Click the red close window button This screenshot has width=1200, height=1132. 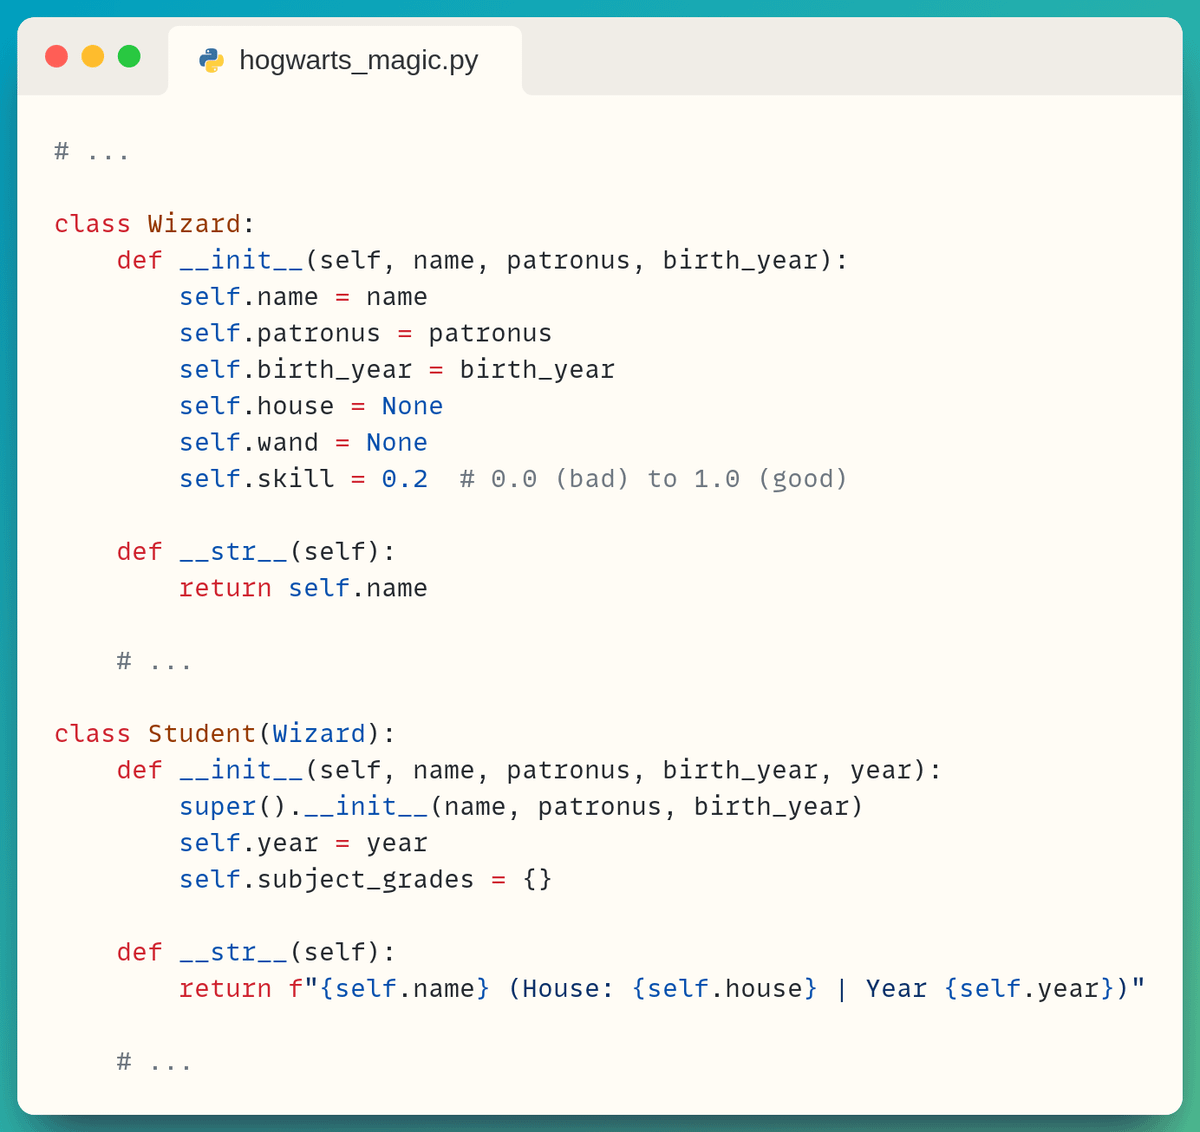tap(56, 57)
